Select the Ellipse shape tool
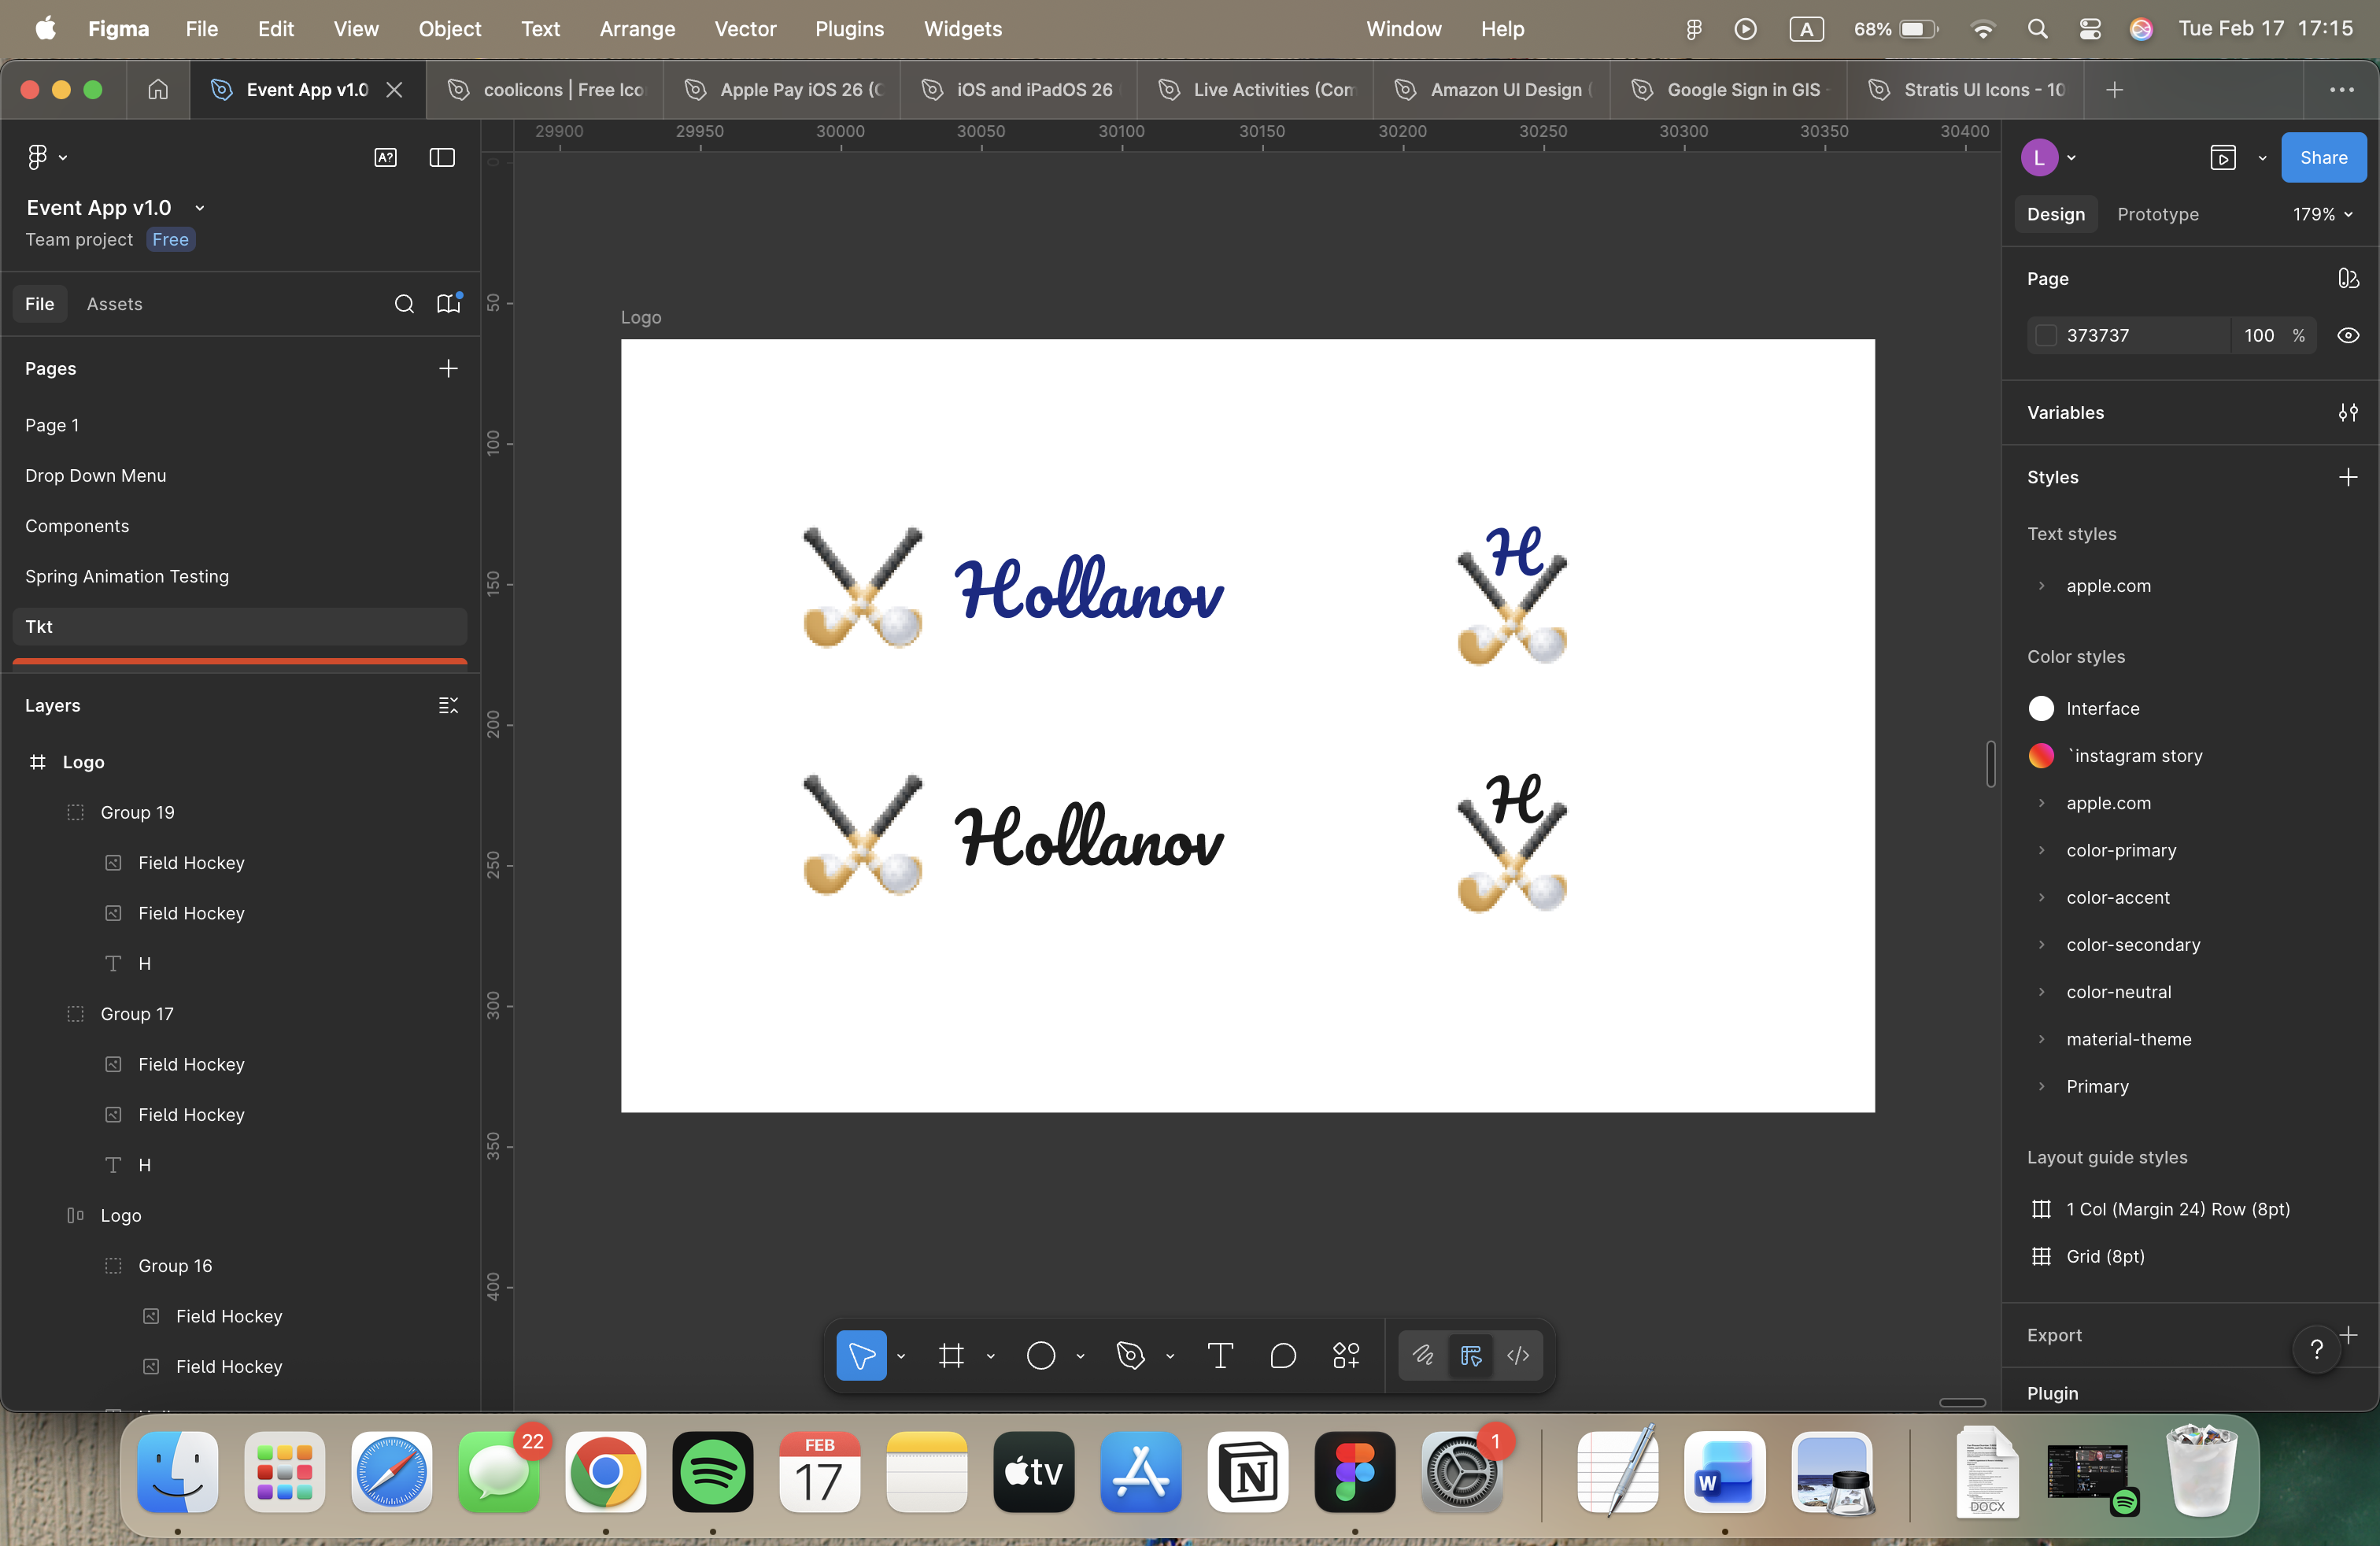The height and width of the screenshot is (1546, 2380). tap(1041, 1355)
